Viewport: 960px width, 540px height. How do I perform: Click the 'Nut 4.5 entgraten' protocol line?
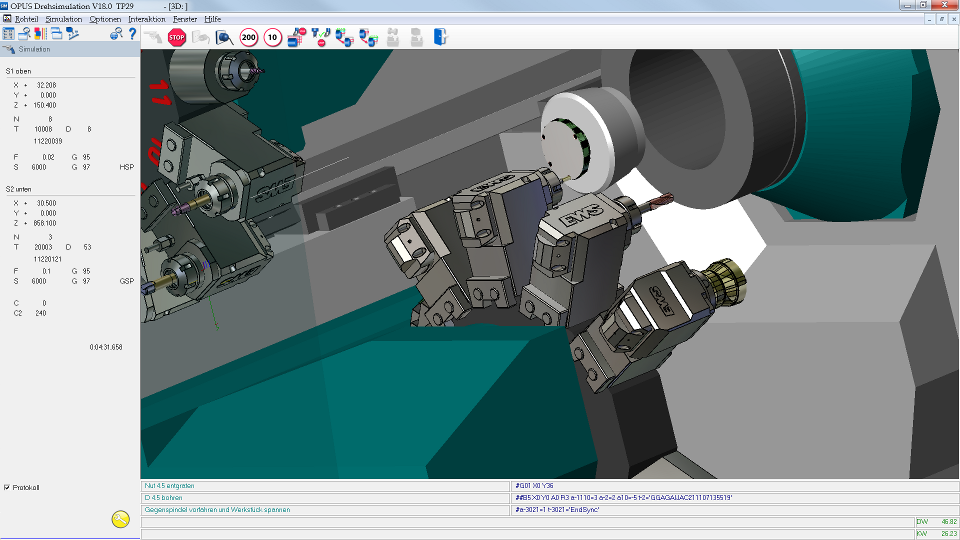click(325, 486)
